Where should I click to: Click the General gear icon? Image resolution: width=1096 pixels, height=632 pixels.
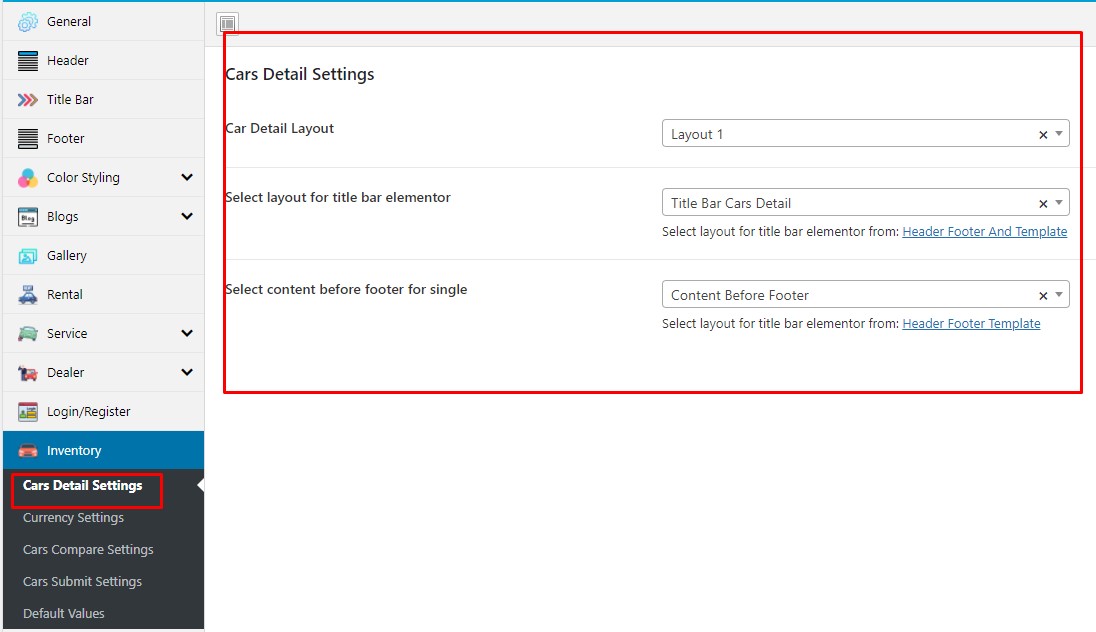point(28,22)
